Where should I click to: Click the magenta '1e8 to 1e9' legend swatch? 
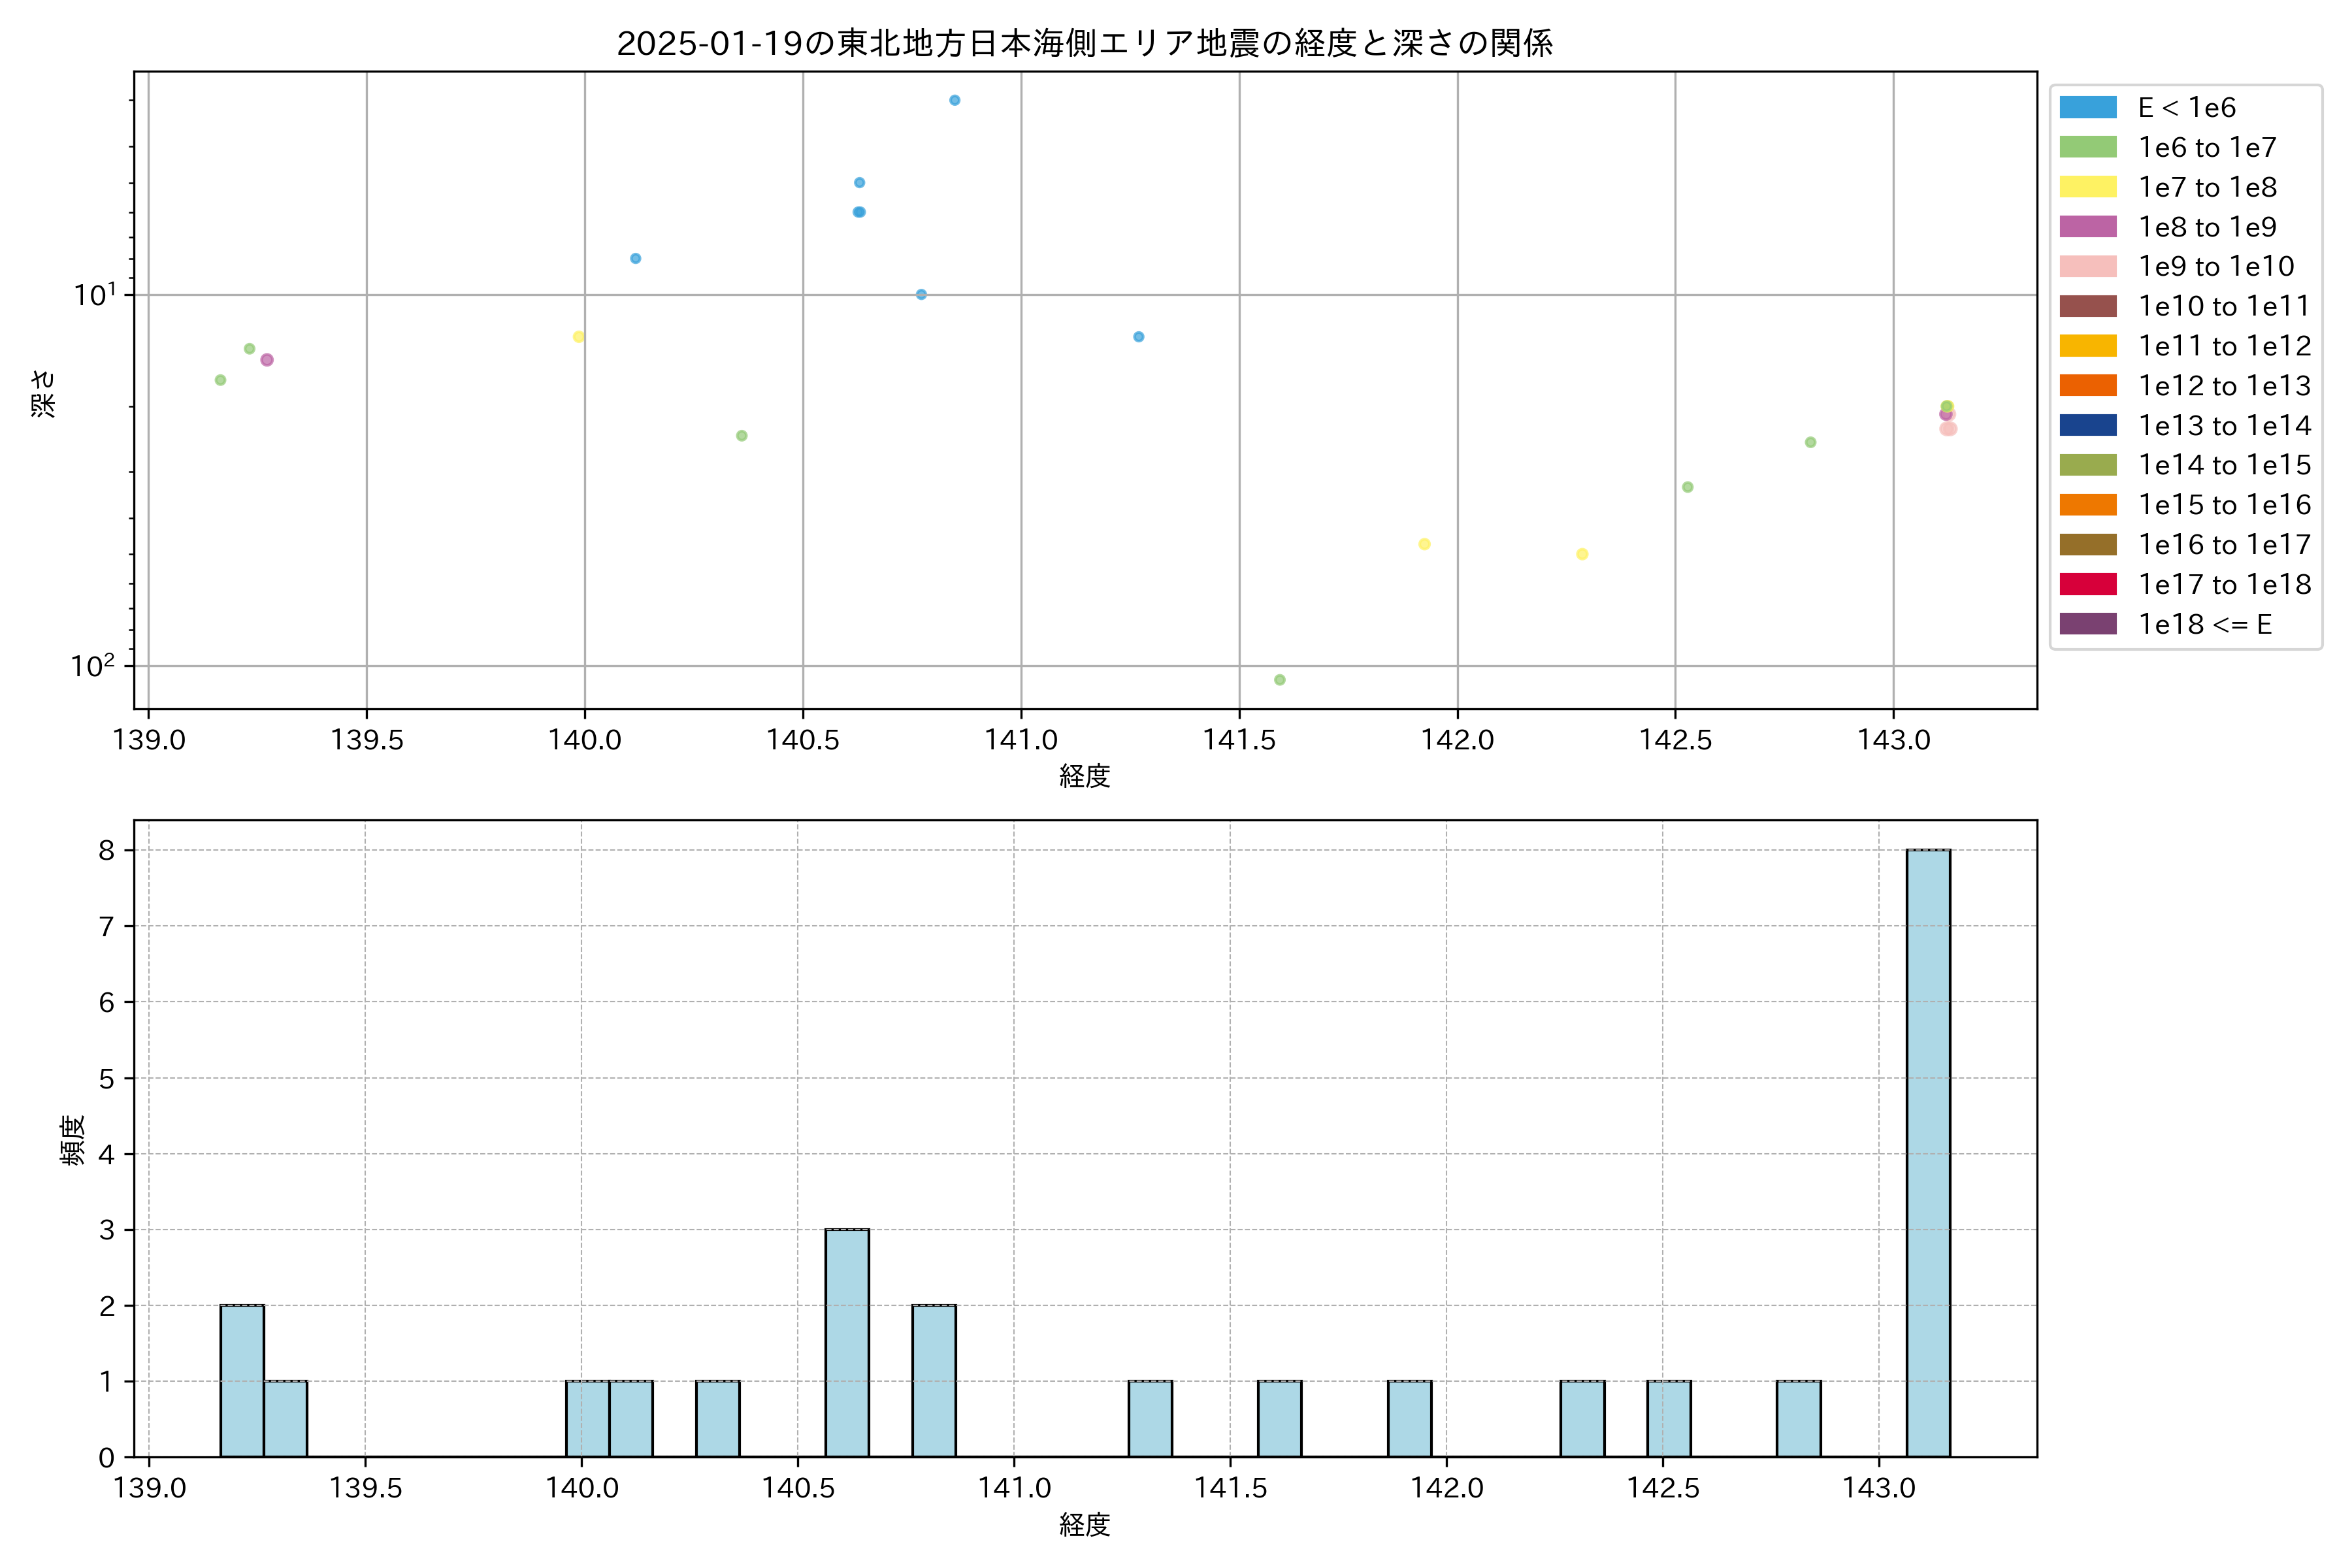[x=2087, y=227]
